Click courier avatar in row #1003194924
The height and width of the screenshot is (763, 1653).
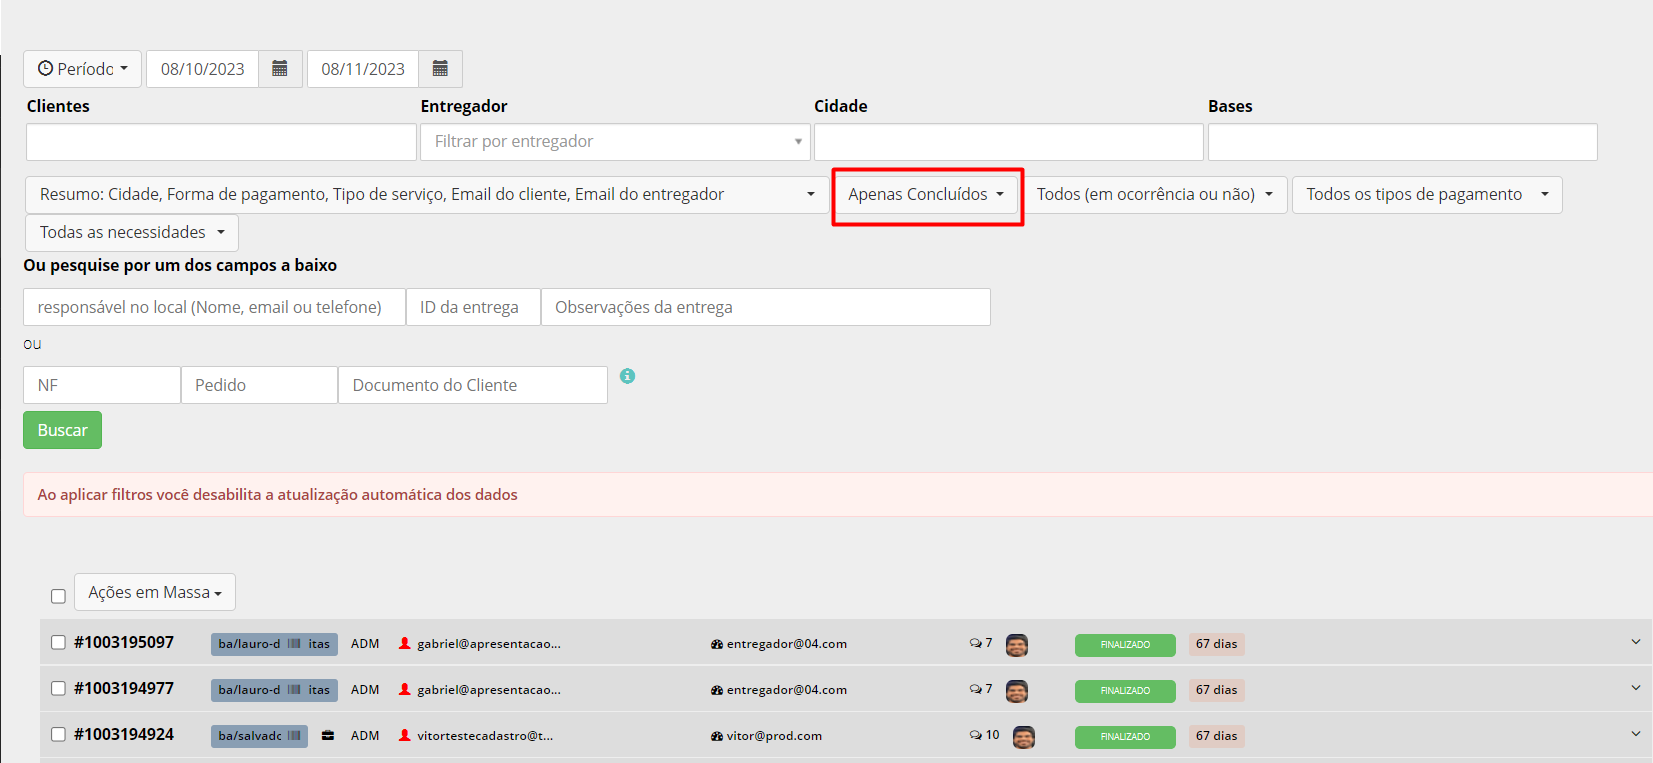(1024, 737)
